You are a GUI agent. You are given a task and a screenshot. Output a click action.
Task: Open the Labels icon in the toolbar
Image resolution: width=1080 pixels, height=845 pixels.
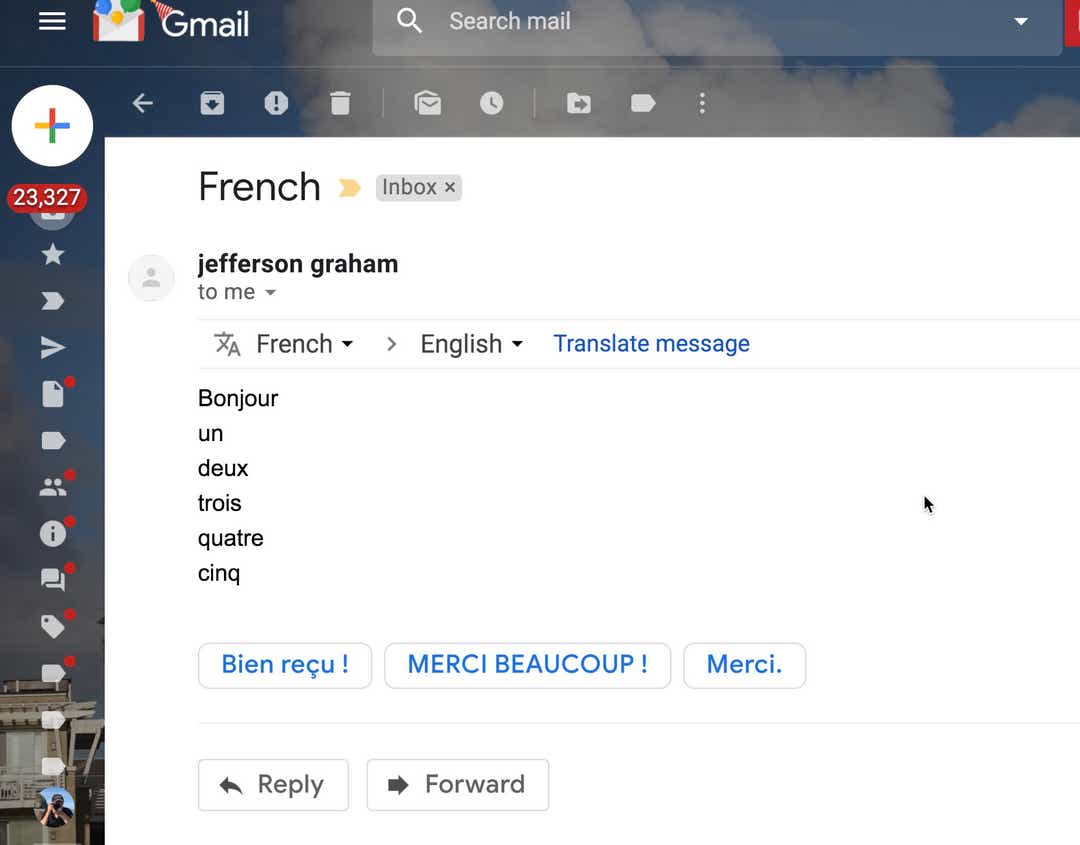pyautogui.click(x=643, y=103)
